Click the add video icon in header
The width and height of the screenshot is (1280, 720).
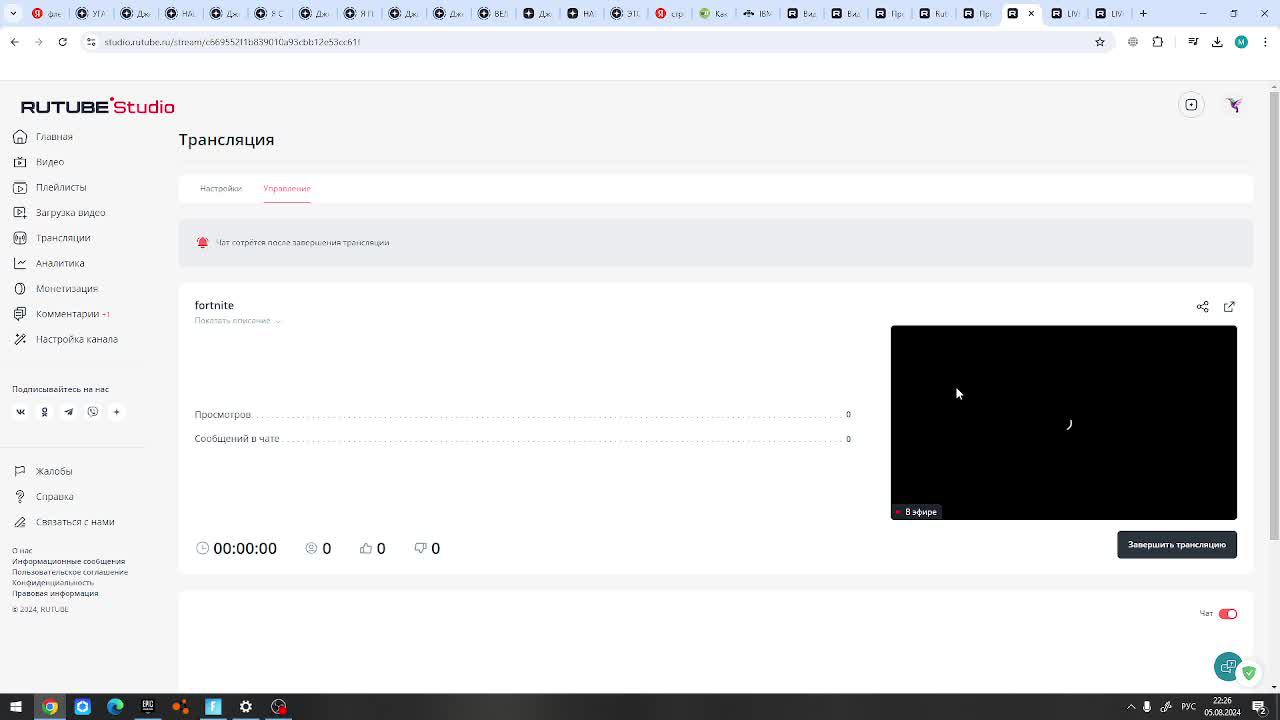pyautogui.click(x=1192, y=105)
